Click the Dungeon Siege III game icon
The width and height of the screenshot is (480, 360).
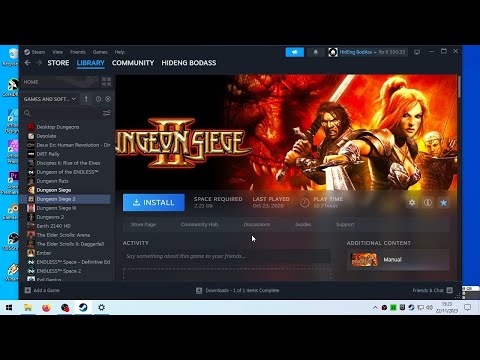(31, 208)
